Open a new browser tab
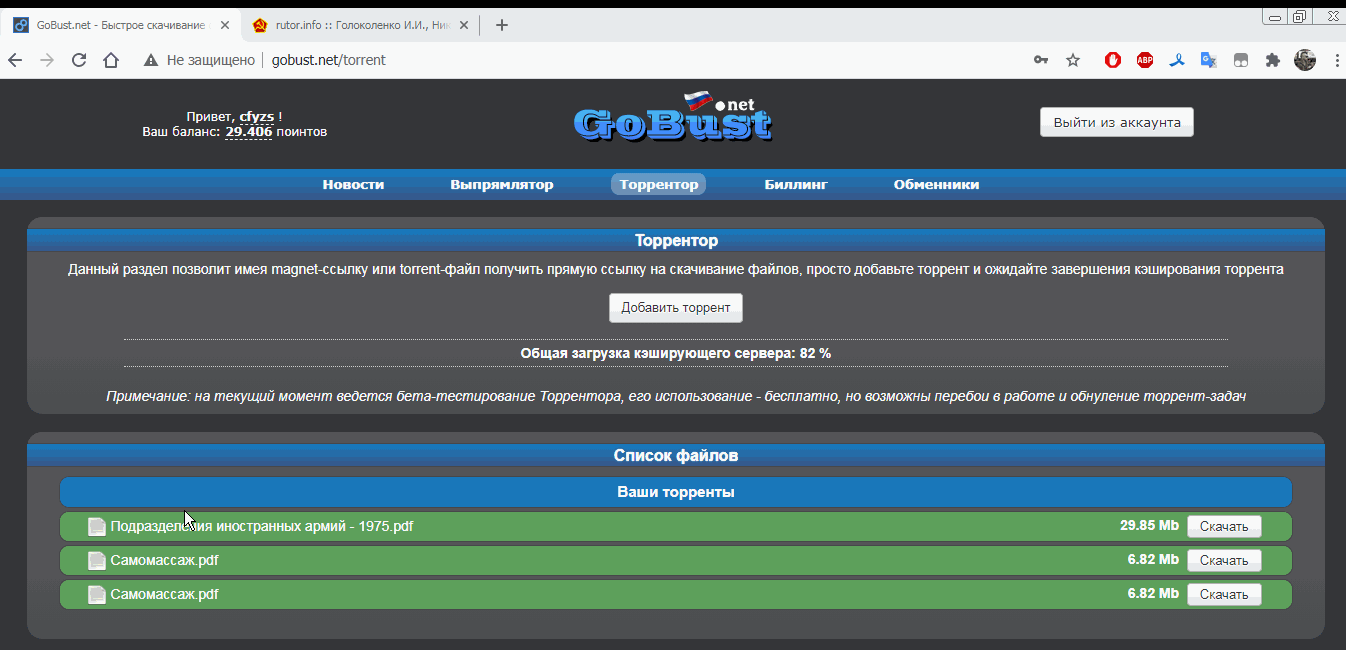 point(502,25)
